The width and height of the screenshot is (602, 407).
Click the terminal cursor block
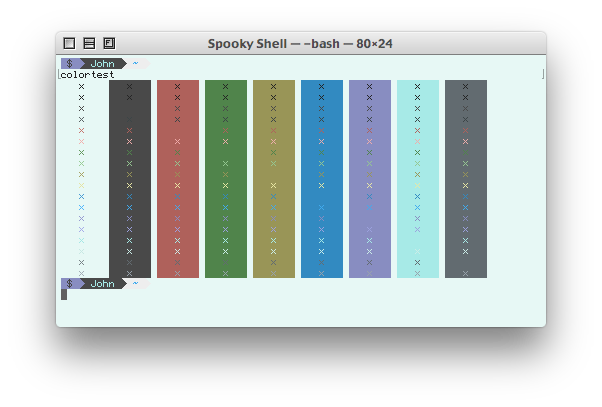point(64,294)
